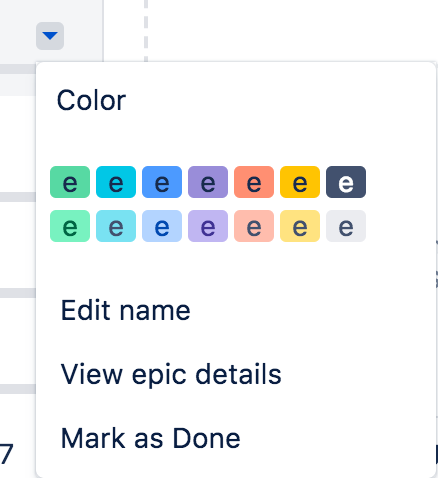Pick the light yellow epic color swatch
Image resolution: width=438 pixels, height=478 pixels.
point(300,226)
